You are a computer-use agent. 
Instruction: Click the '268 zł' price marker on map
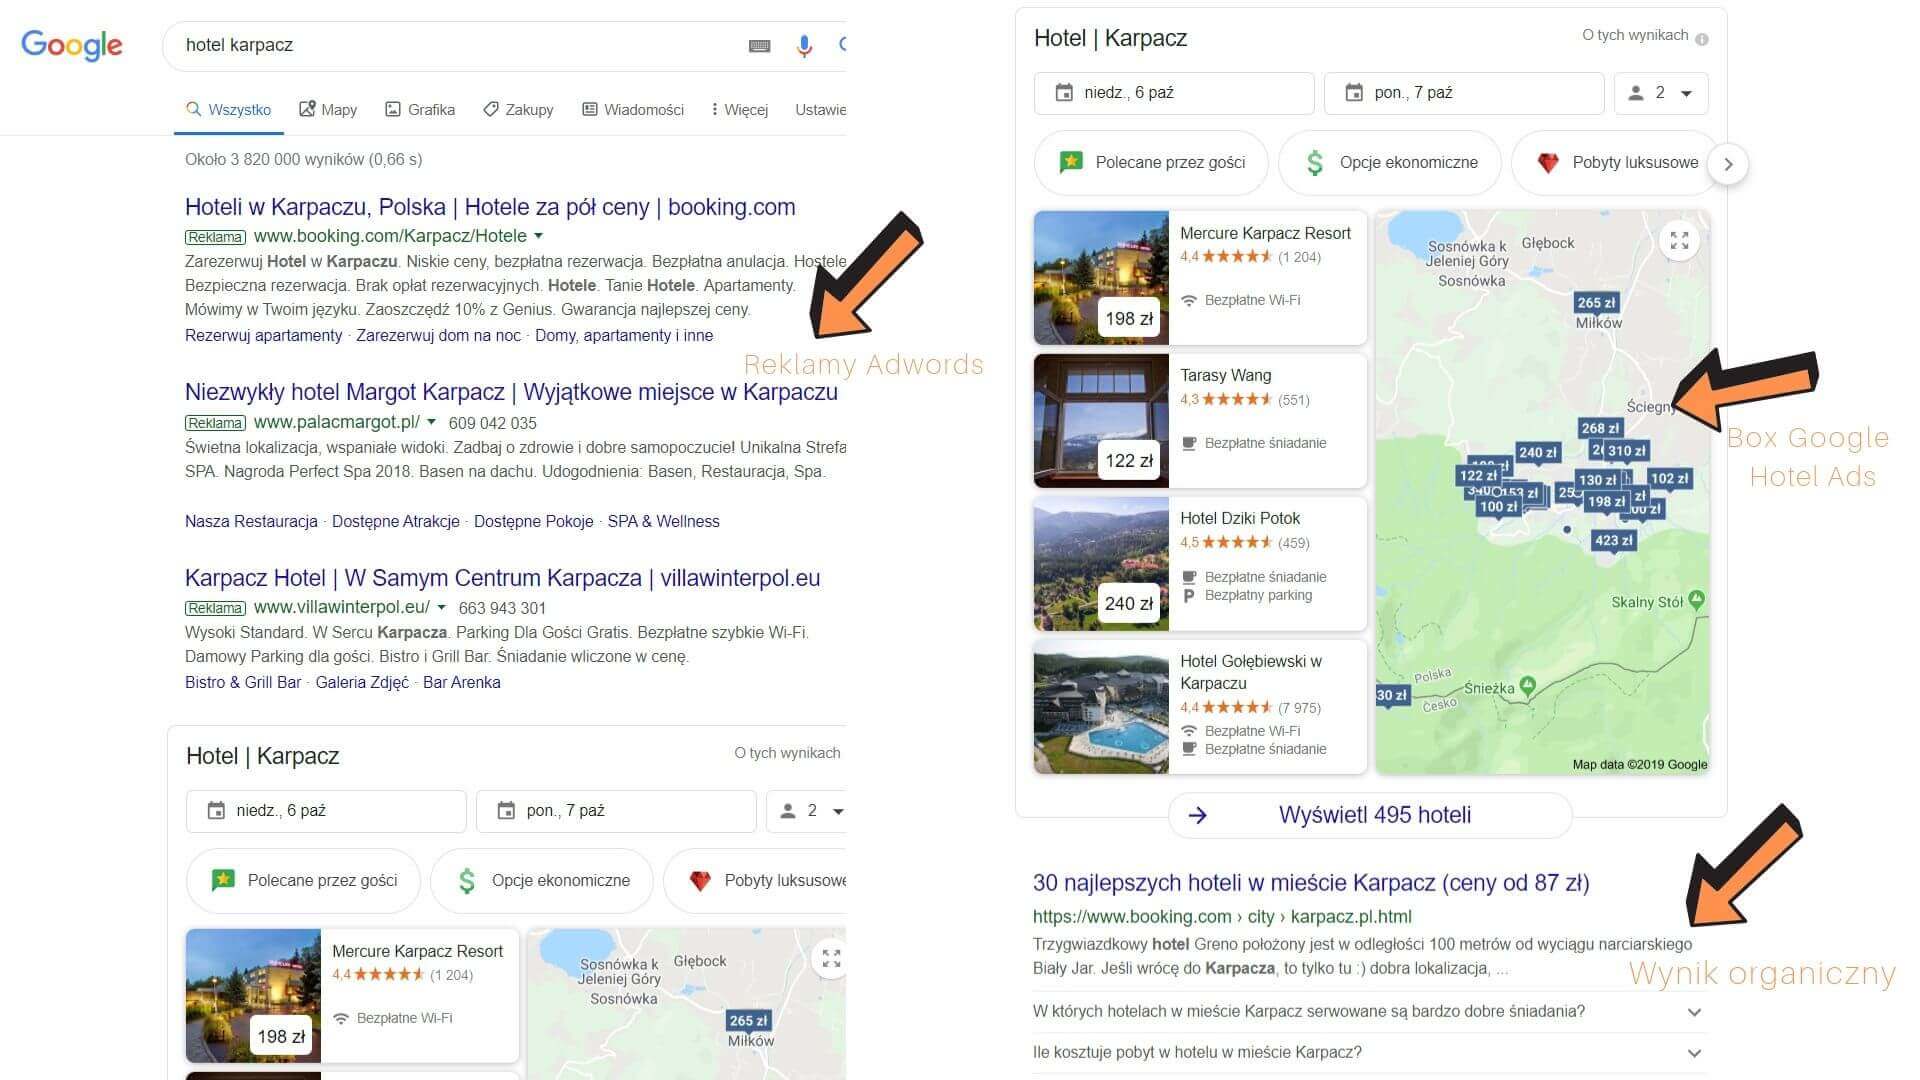point(1600,429)
